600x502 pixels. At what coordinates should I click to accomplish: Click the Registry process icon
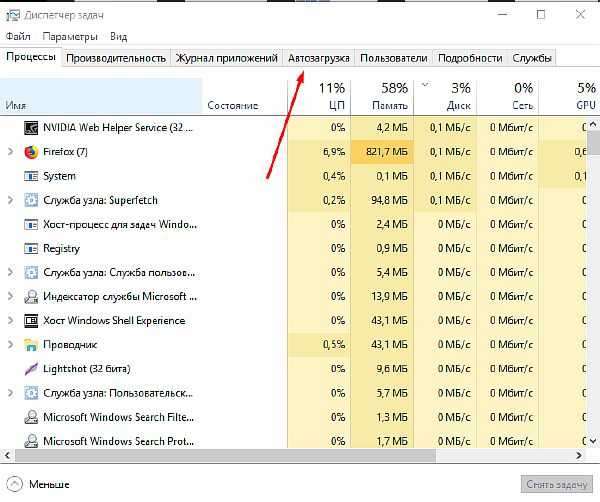click(x=31, y=248)
